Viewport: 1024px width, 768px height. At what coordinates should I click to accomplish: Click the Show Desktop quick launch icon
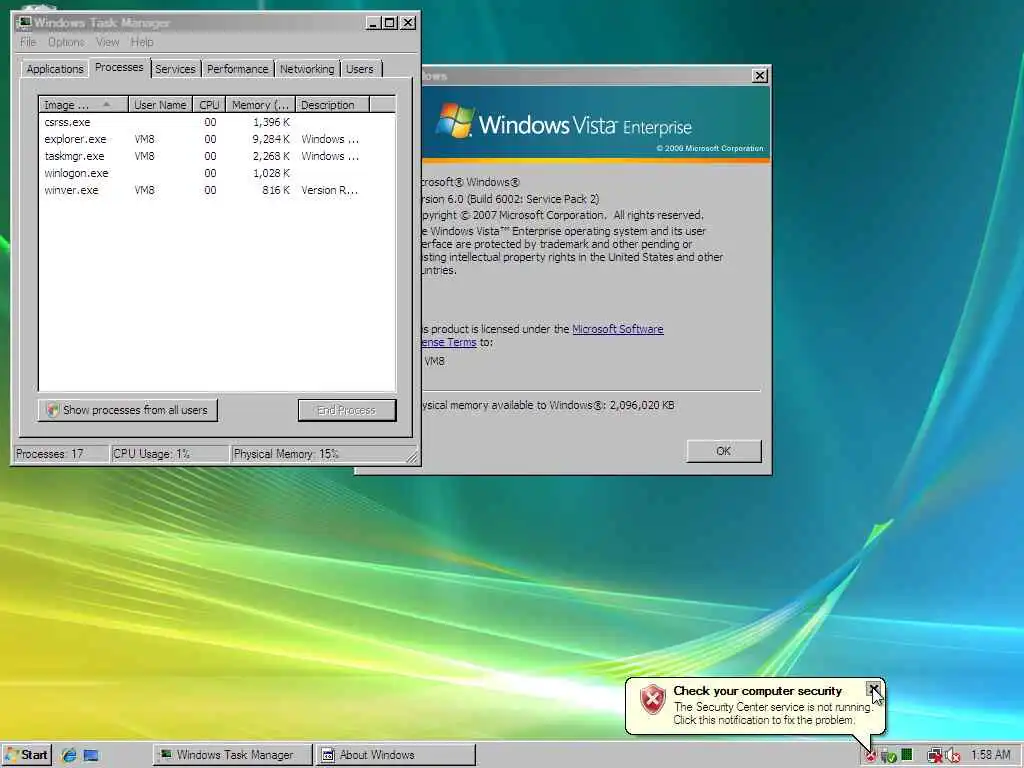[x=91, y=756]
